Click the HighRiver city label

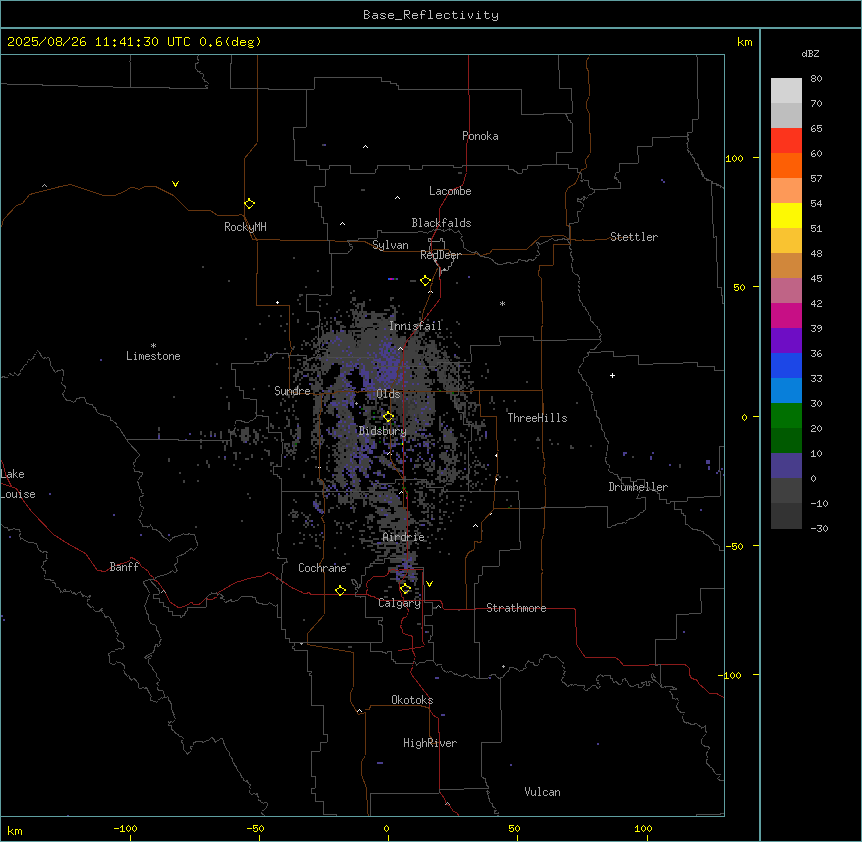pyautogui.click(x=430, y=743)
